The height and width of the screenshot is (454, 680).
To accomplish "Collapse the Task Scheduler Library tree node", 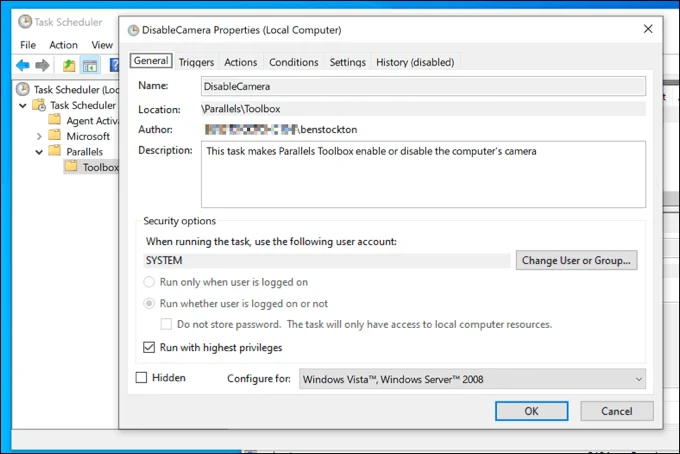I will pos(23,105).
